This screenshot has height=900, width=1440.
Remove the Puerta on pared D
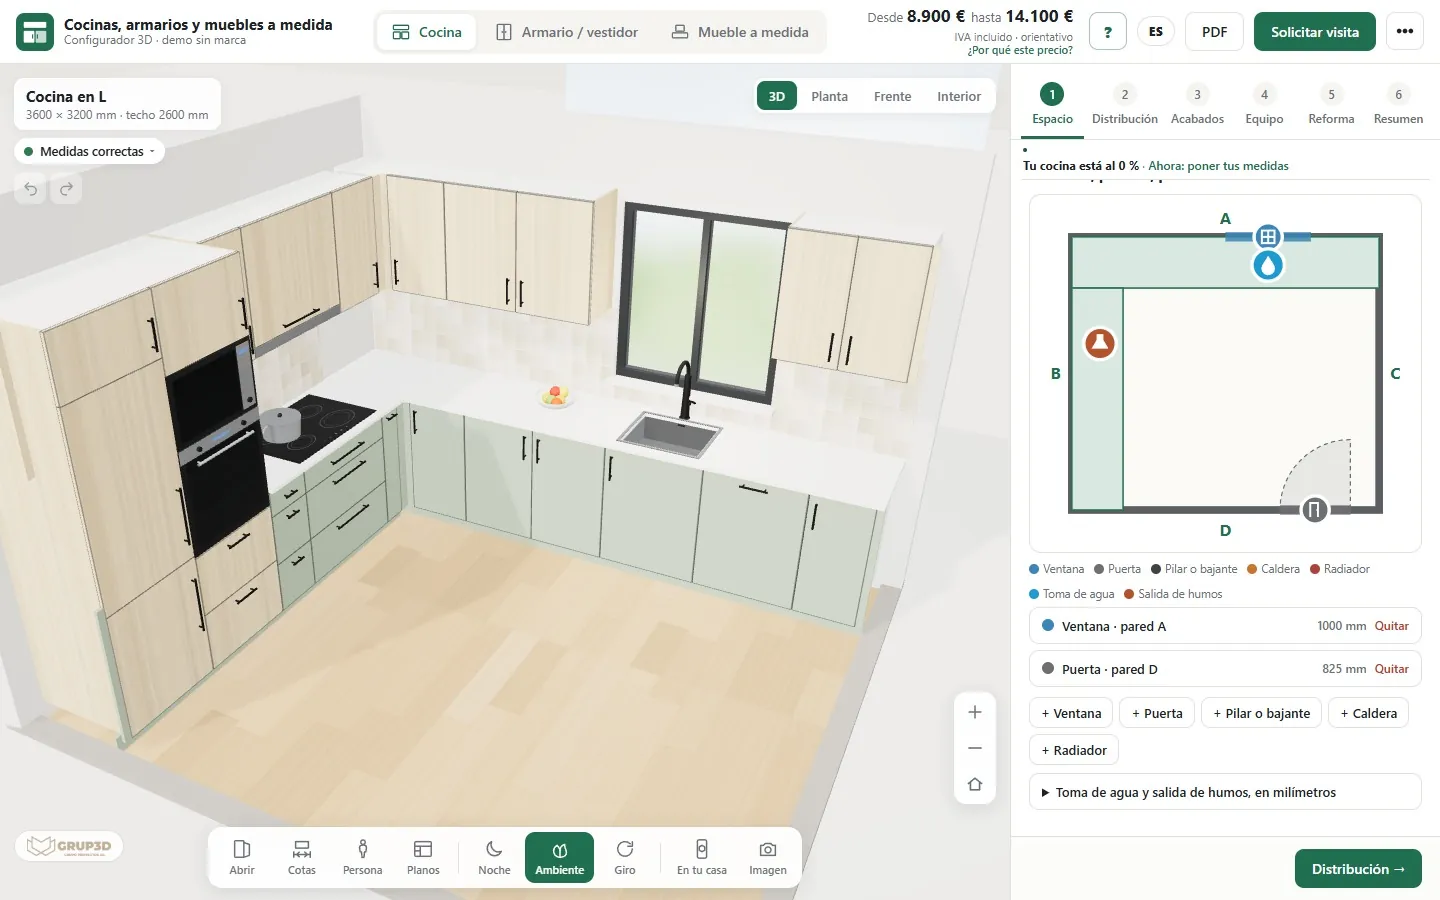pyautogui.click(x=1391, y=669)
